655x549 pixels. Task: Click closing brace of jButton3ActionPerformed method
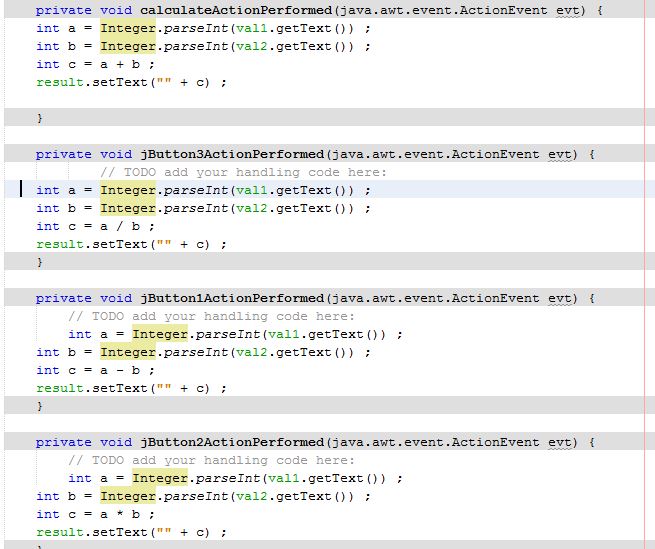40,262
